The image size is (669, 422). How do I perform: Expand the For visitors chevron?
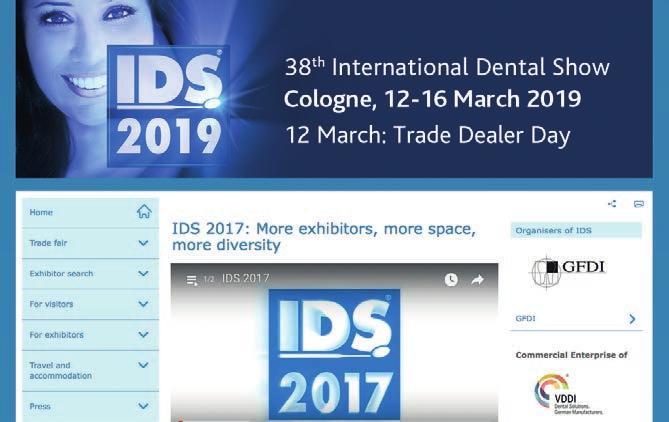pyautogui.click(x=143, y=304)
